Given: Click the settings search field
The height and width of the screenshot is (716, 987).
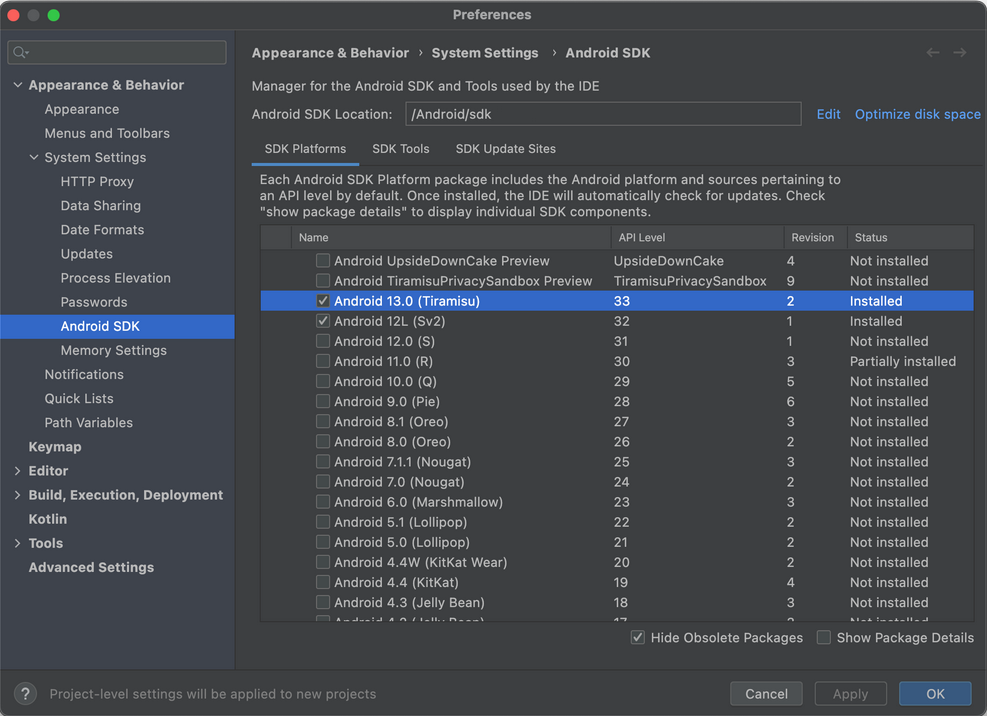Looking at the screenshot, I should [117, 52].
